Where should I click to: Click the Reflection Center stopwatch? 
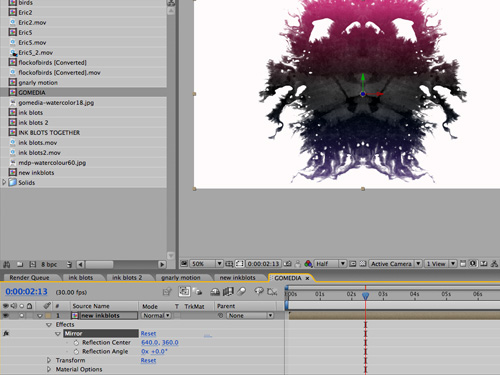pyautogui.click(x=76, y=343)
